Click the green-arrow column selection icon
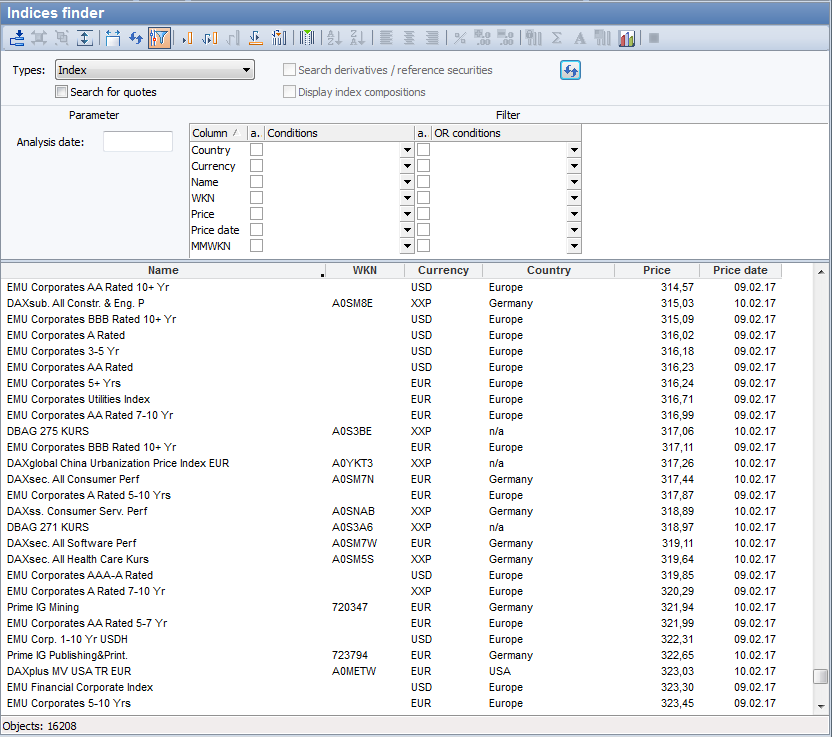832x737 pixels. 307,38
